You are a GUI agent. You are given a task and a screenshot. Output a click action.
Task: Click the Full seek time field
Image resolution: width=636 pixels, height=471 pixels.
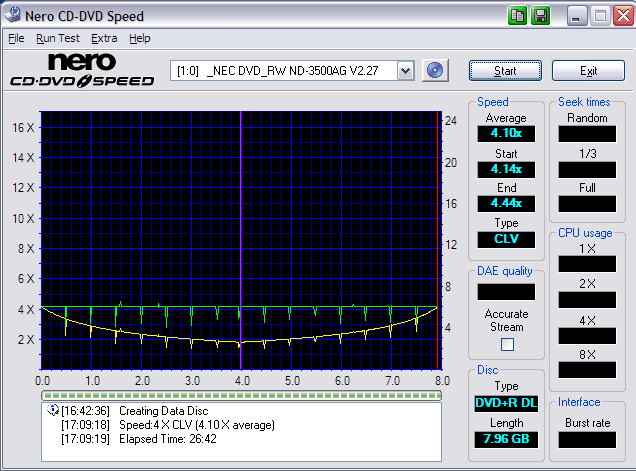point(587,204)
